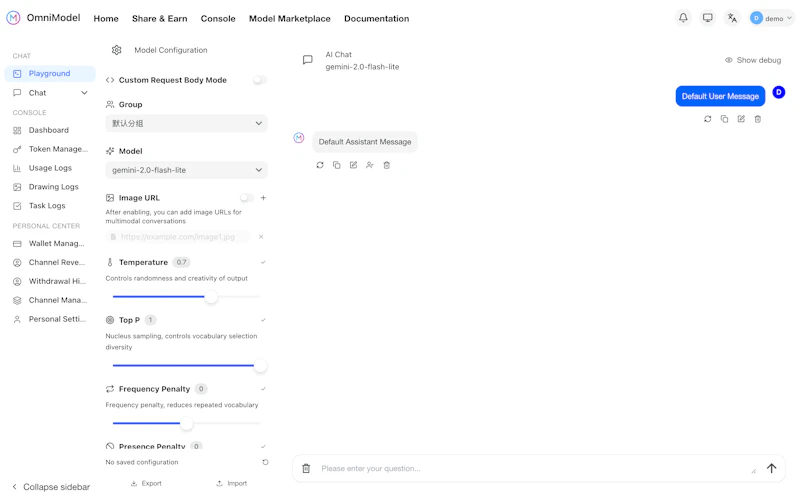Toggle the Temperature parameter checkmark
The height and width of the screenshot is (500, 800).
click(263, 262)
